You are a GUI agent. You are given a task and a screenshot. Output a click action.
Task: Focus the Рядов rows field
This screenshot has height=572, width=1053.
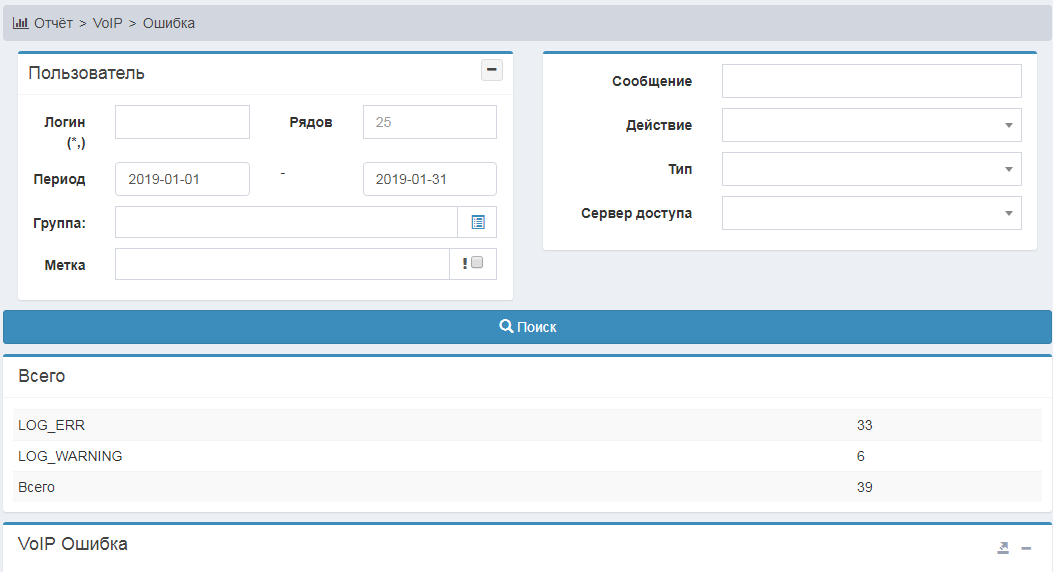429,122
